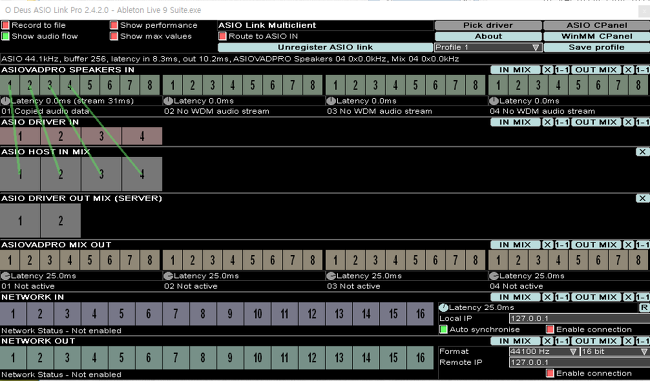Viewport: 650px width, 381px height.
Task: Select OUT MIX in NETWORK IN header
Action: (x=596, y=297)
